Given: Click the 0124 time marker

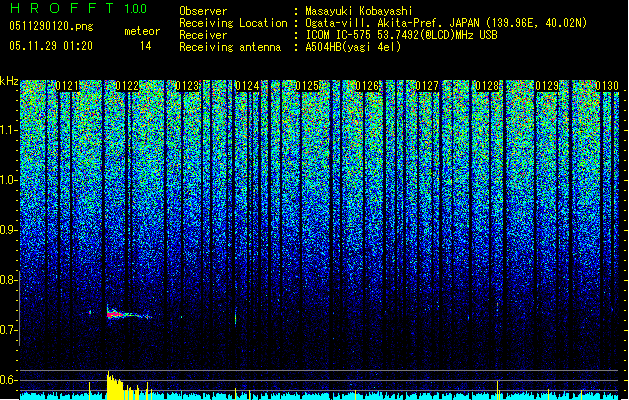Looking at the screenshot, I should [x=247, y=86].
